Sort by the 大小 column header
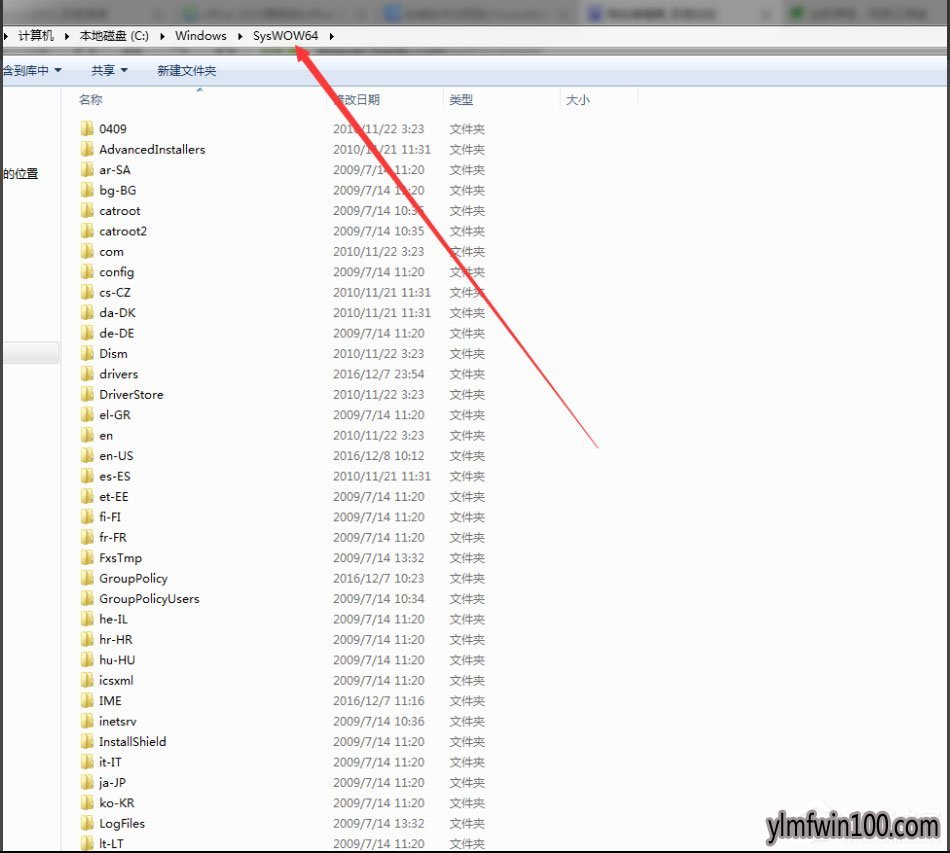This screenshot has width=950, height=853. click(577, 99)
